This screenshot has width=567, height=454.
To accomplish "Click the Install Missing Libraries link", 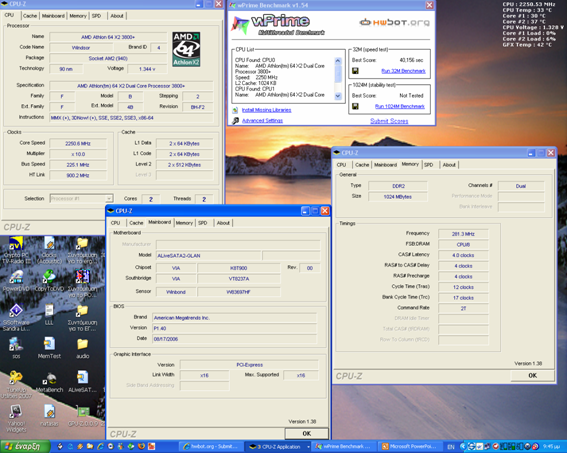I will point(266,110).
